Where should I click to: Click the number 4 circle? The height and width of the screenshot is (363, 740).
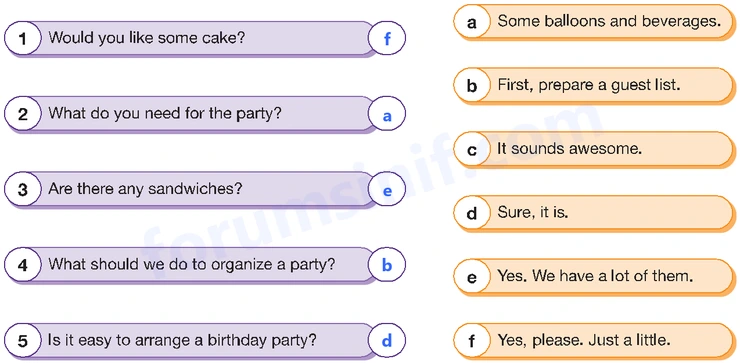tap(23, 265)
